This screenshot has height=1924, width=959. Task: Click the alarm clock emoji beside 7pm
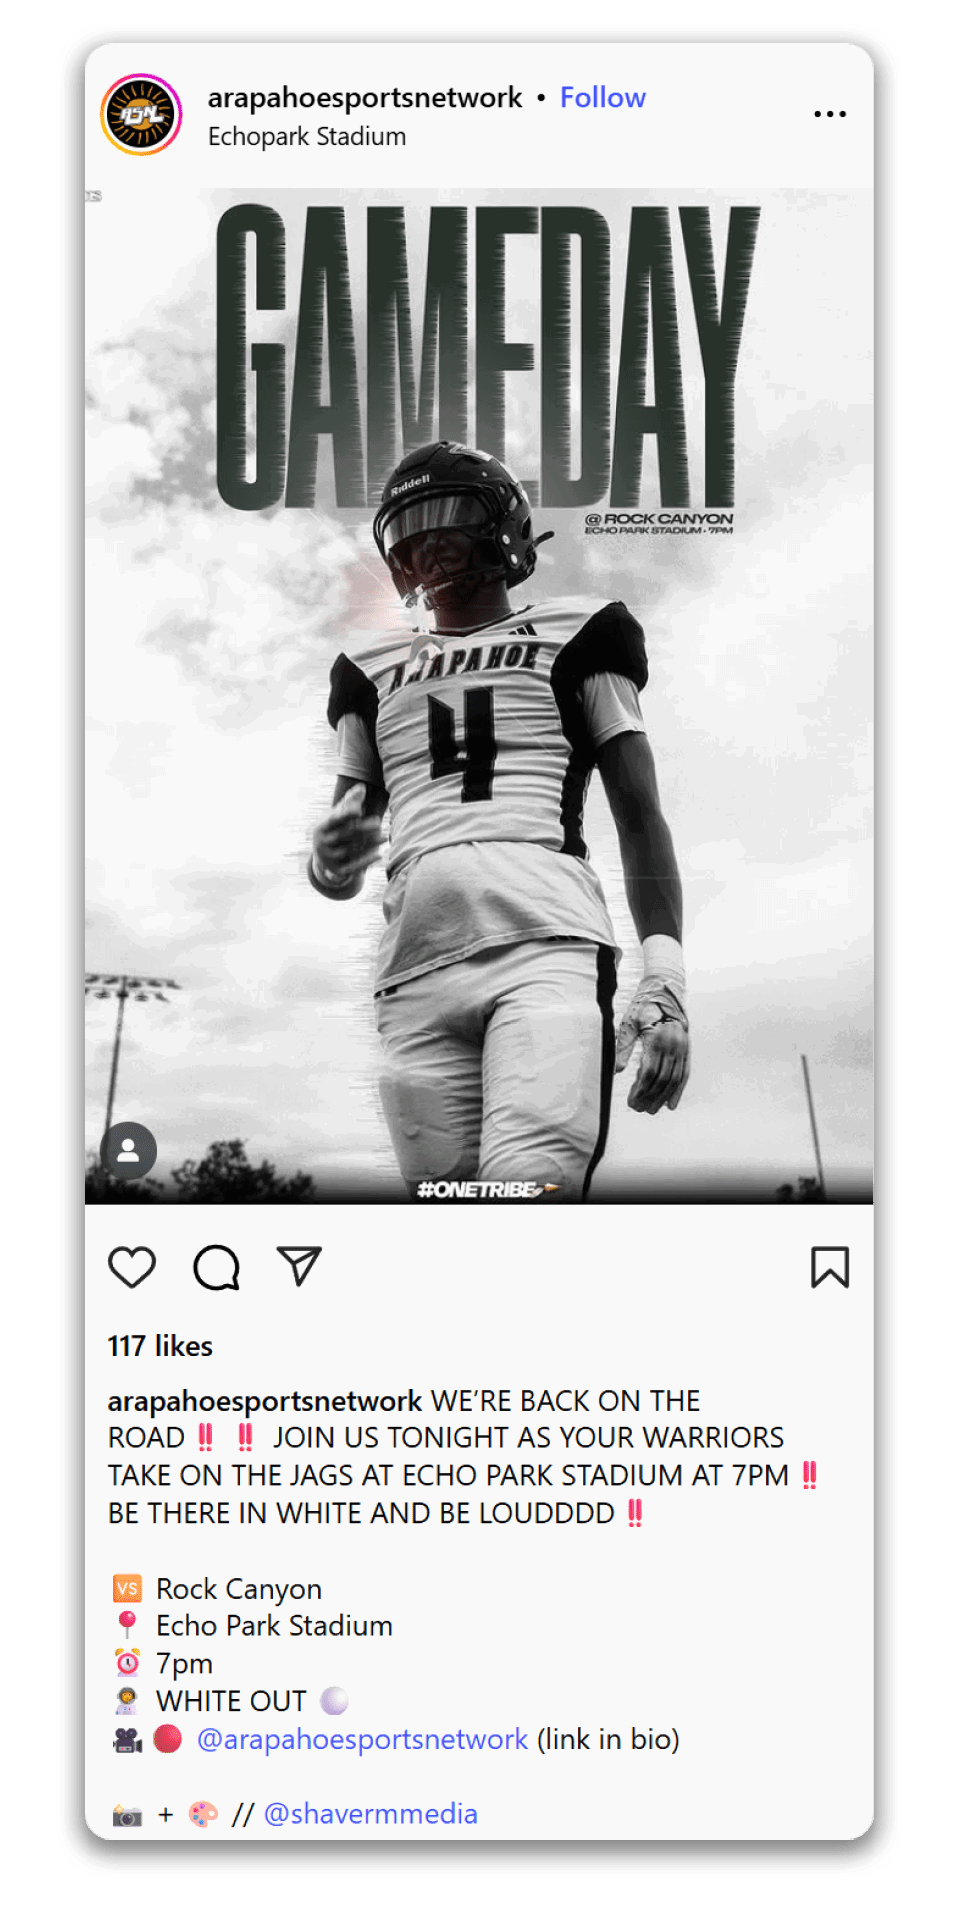(x=127, y=1663)
